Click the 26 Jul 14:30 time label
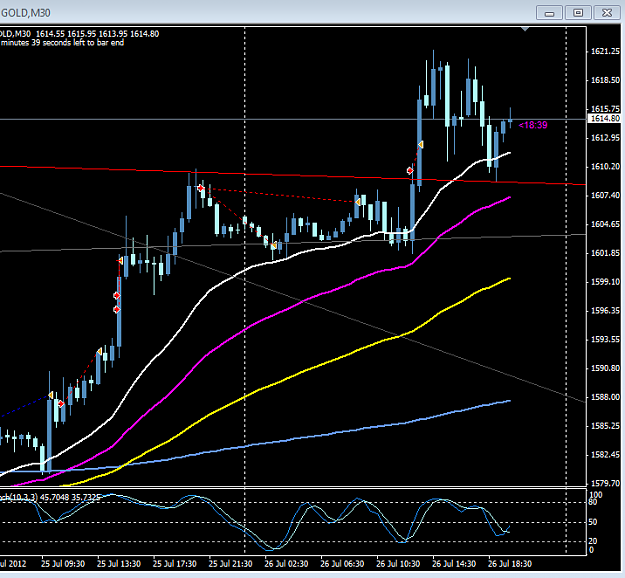This screenshot has height=578, width=625. [454, 564]
